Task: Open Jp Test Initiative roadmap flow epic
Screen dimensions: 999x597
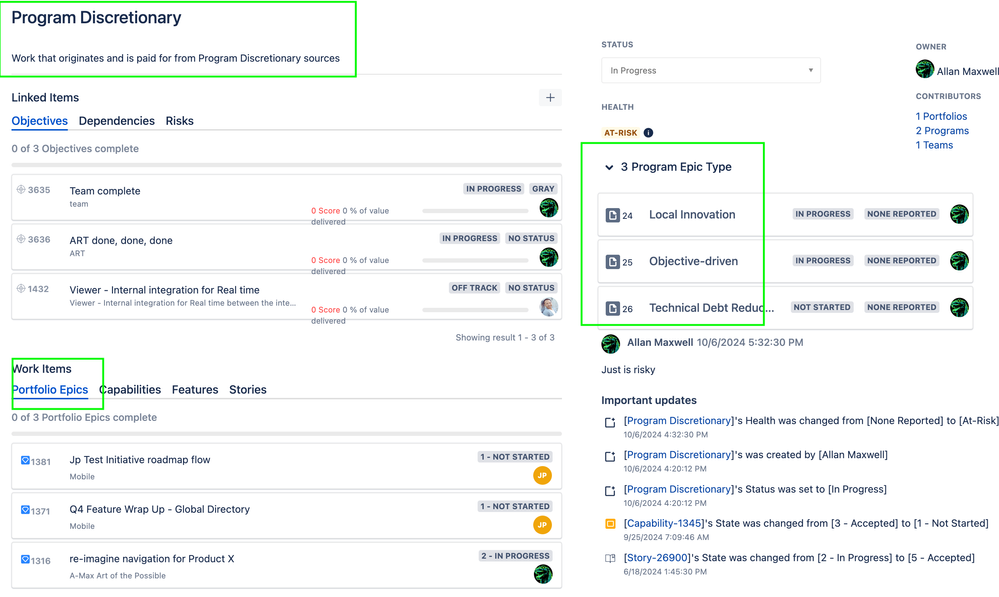Action: tap(140, 460)
